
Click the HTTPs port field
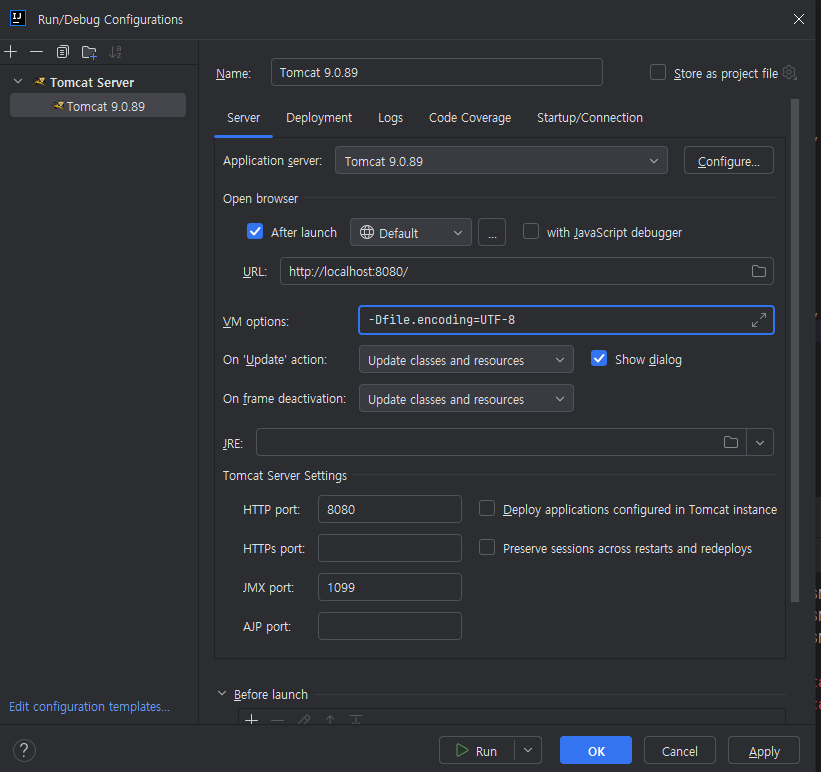pos(390,548)
